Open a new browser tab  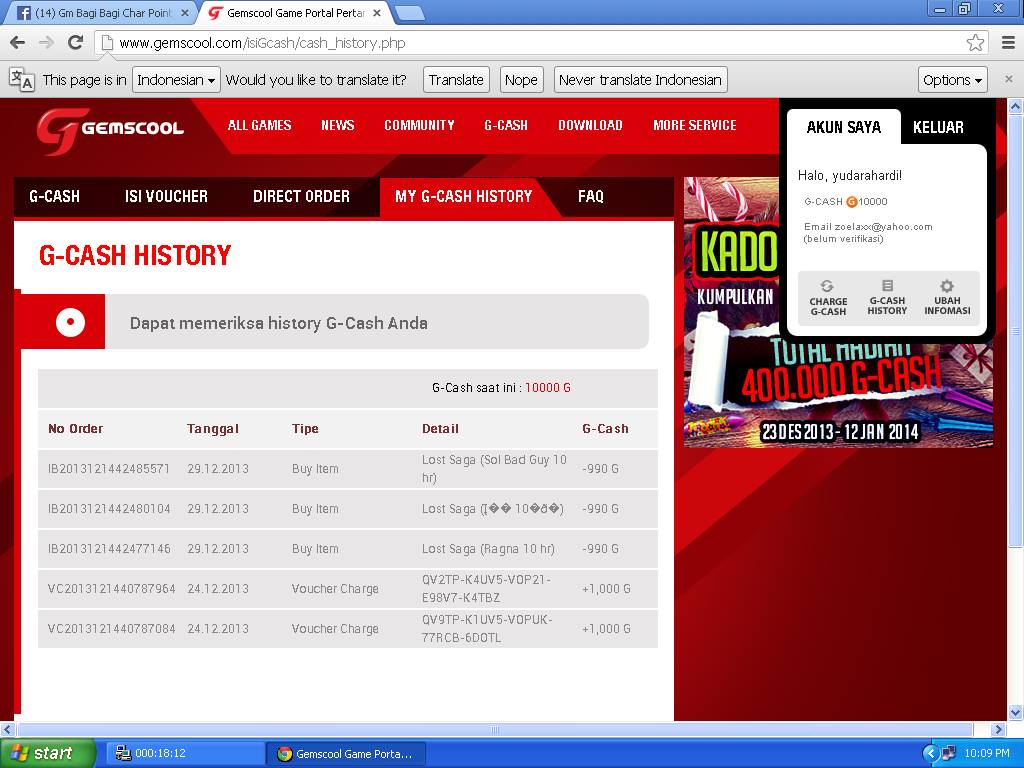pos(410,13)
